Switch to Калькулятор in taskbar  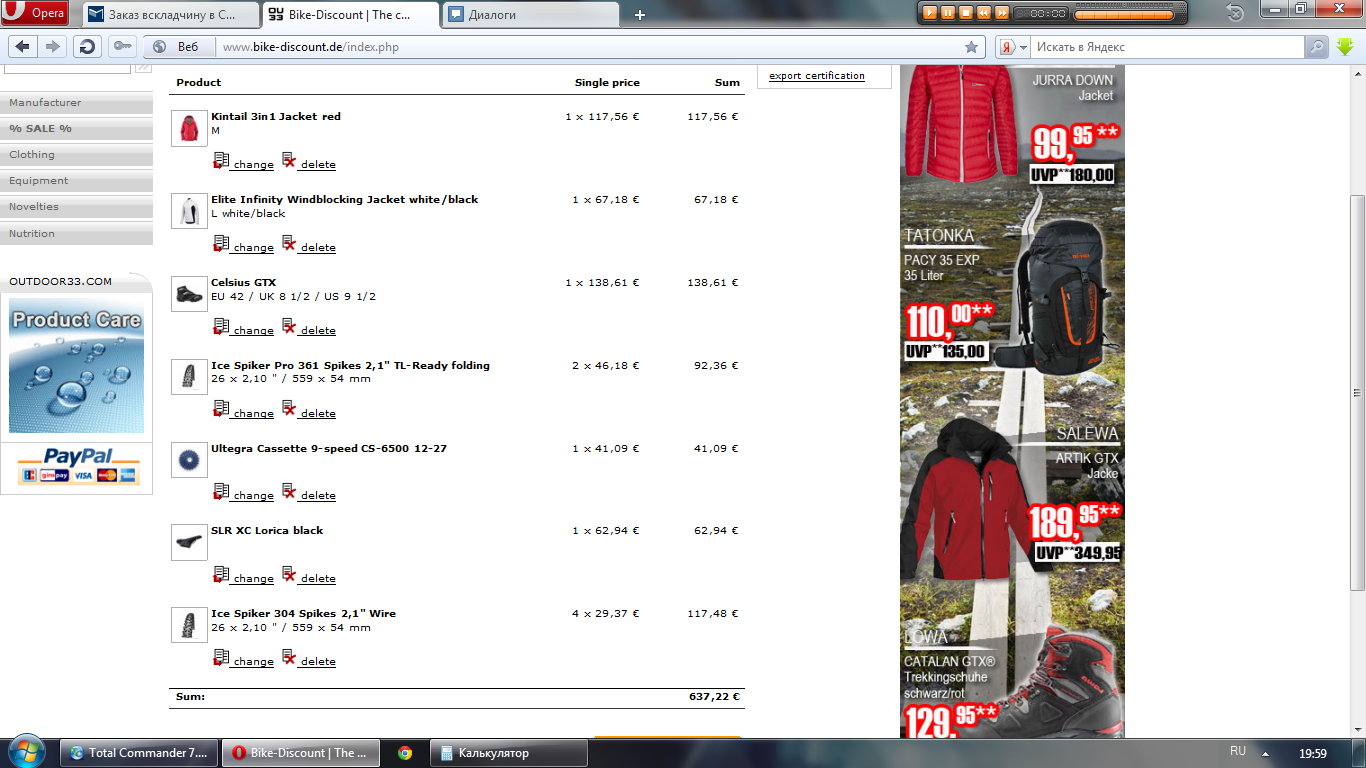[x=509, y=753]
